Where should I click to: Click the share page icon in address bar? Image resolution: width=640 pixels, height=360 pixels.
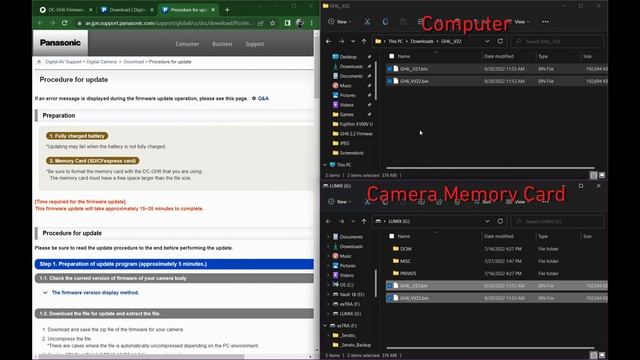(x=260, y=23)
